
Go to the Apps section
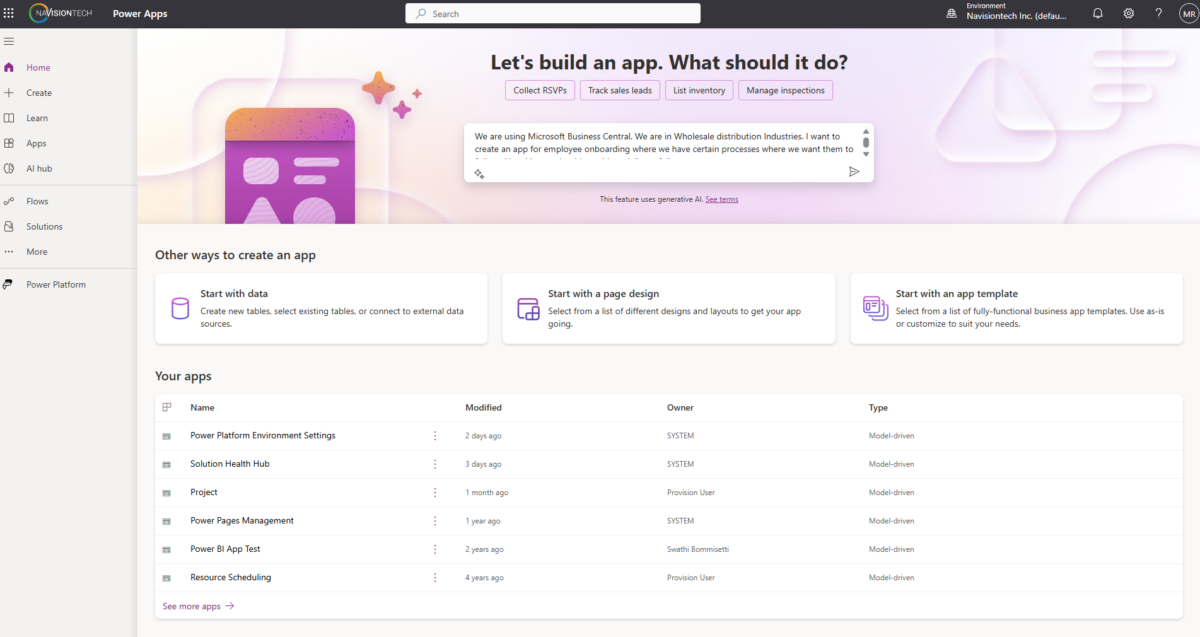[35, 143]
